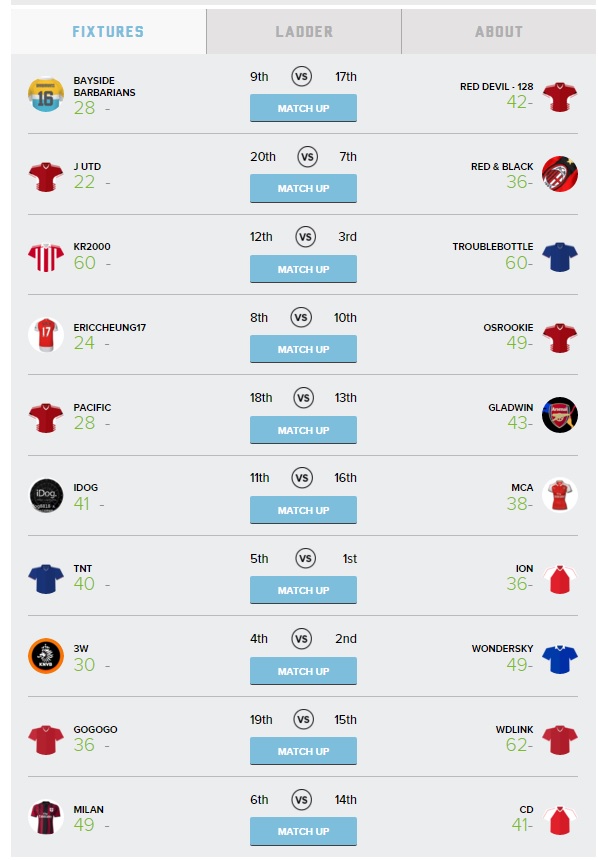Click the Osrookie team name
Viewport: 598px width, 860px height.
[x=508, y=327]
